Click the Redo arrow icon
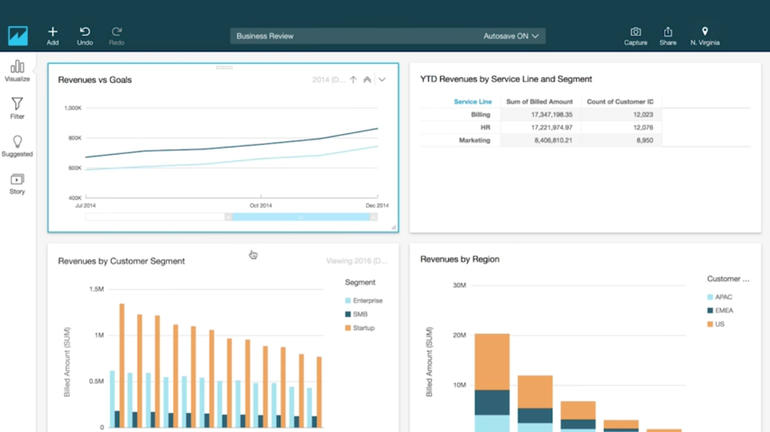The image size is (770, 432). tap(117, 33)
